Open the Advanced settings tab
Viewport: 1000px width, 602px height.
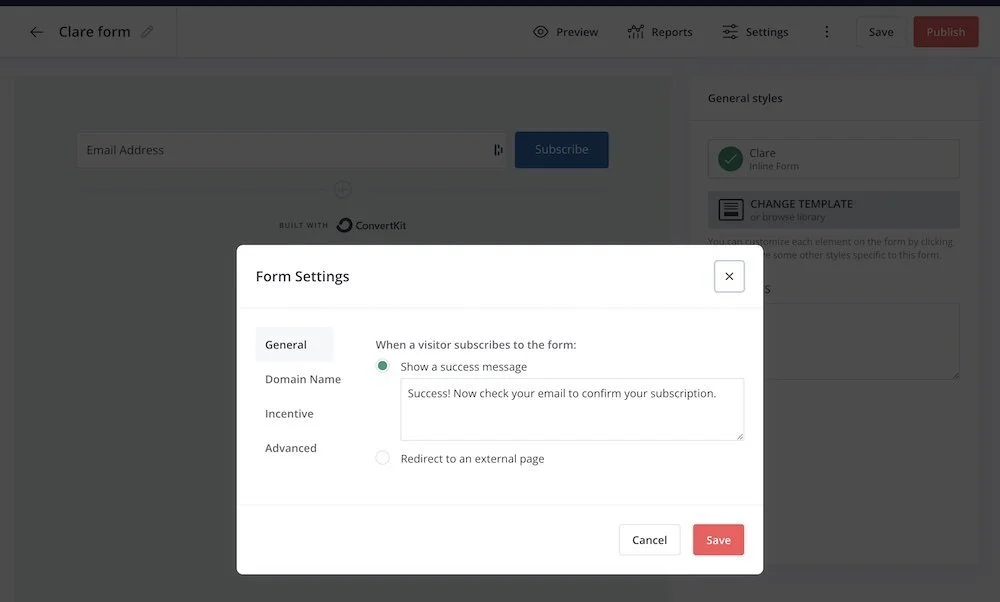click(x=291, y=448)
